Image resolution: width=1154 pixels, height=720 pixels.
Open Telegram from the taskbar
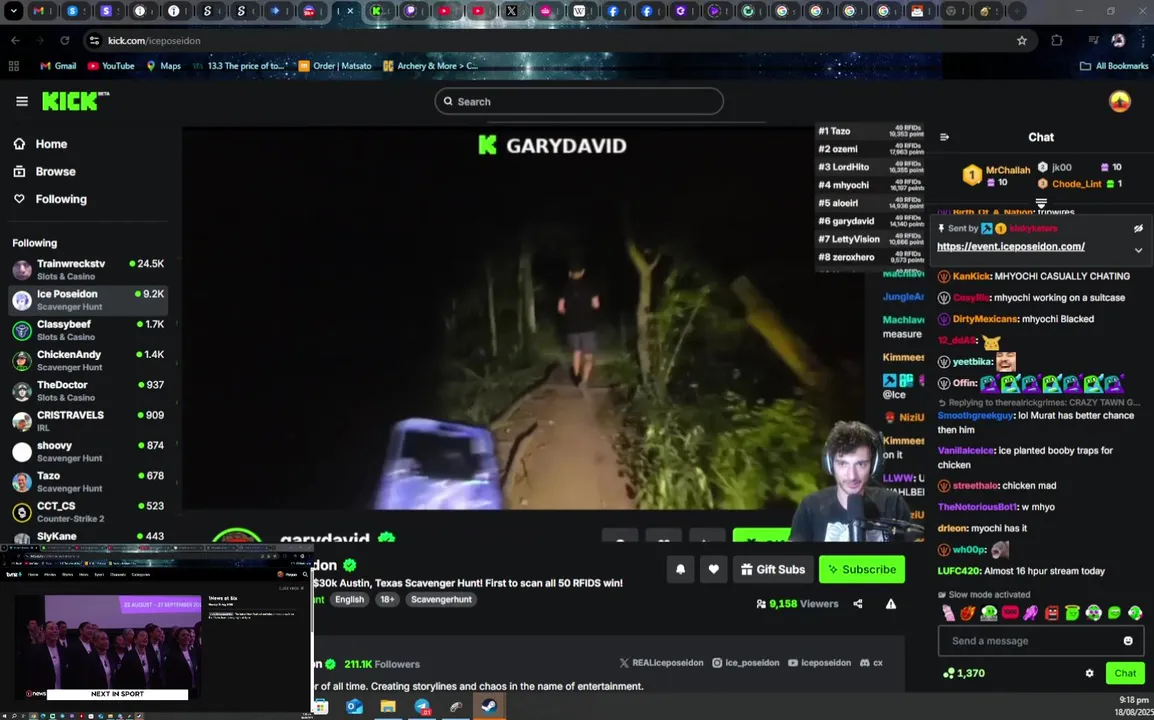coord(422,707)
